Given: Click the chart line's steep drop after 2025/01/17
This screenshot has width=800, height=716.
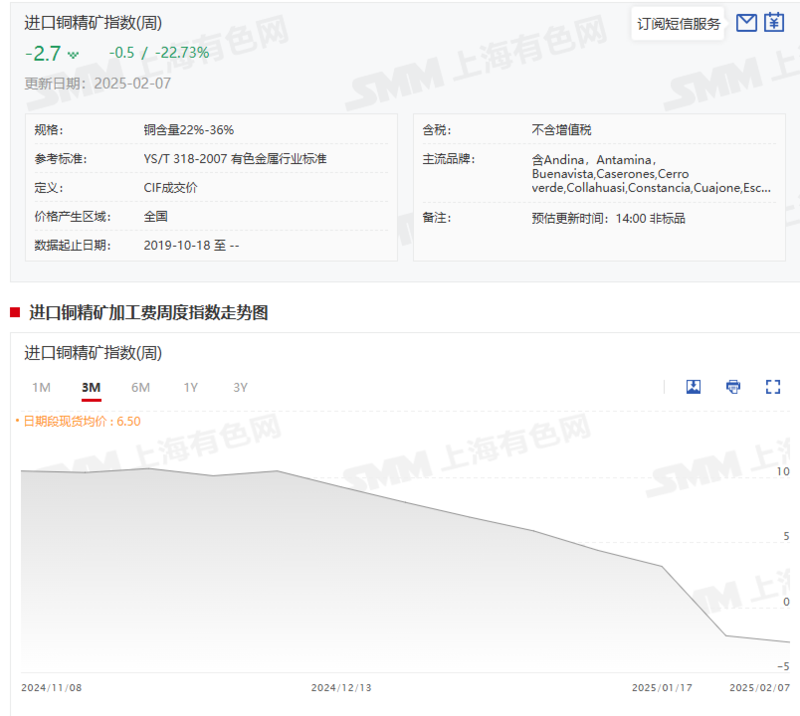Looking at the screenshot, I should [694, 601].
